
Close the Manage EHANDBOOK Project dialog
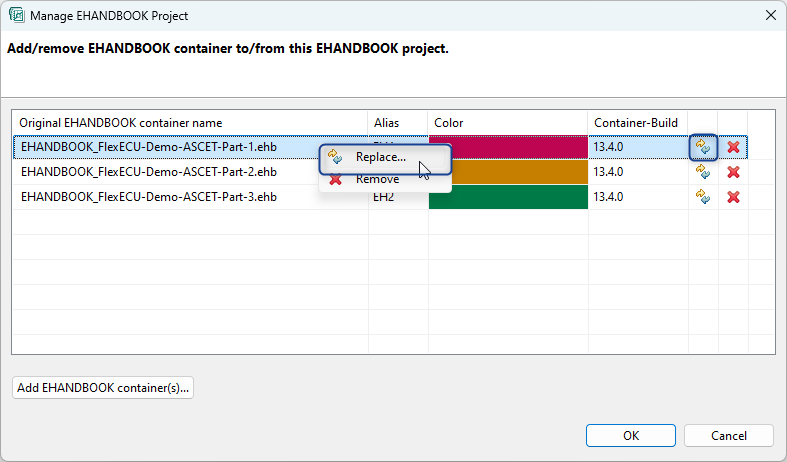pyautogui.click(x=769, y=16)
